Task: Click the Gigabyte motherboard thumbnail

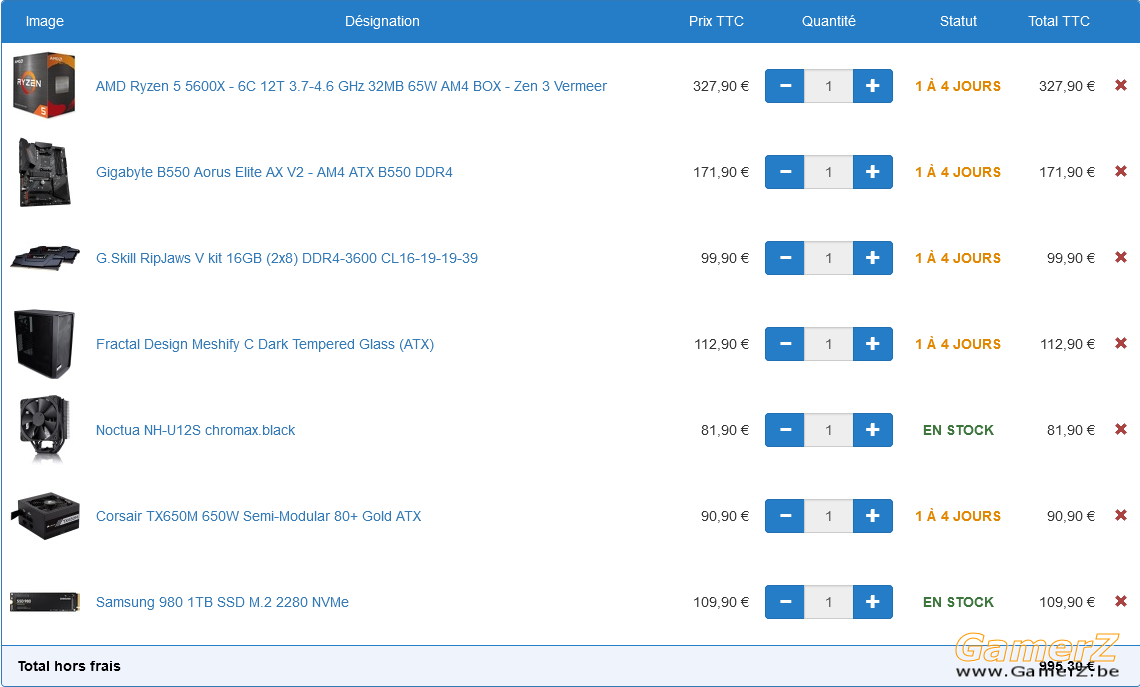Action: [x=44, y=172]
